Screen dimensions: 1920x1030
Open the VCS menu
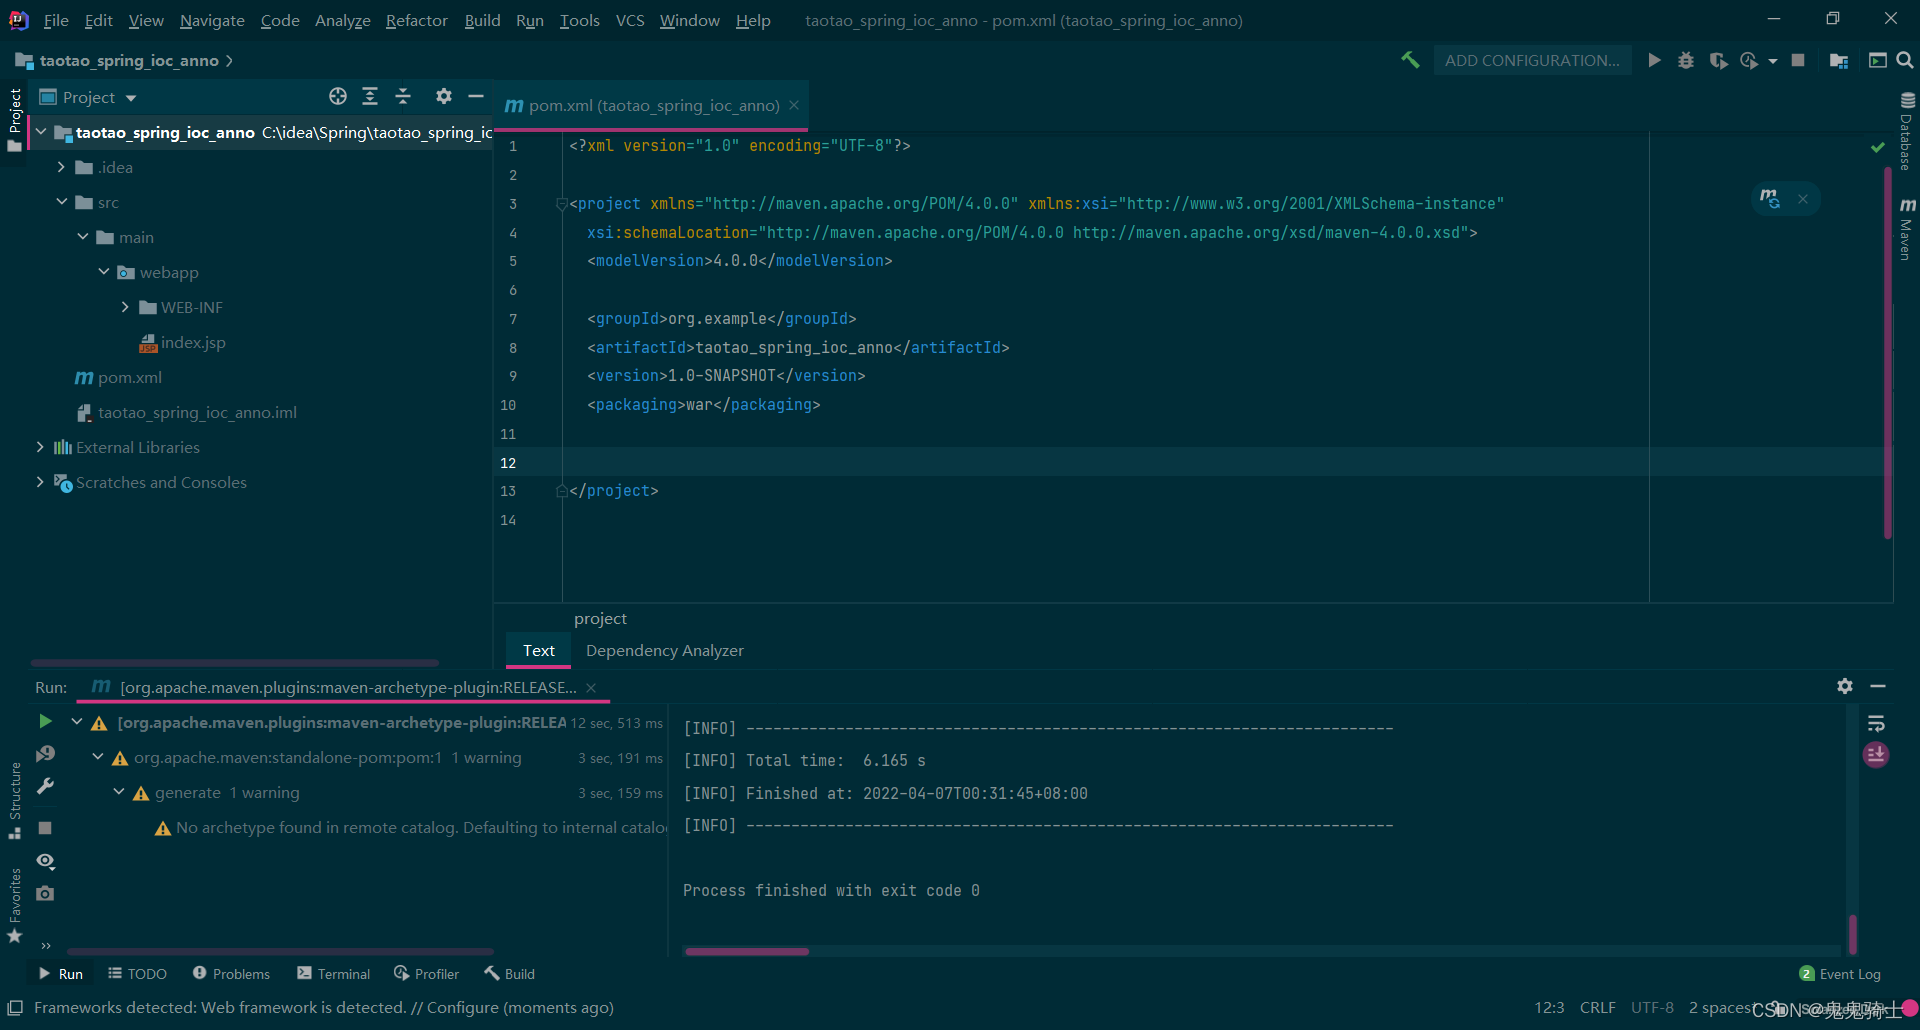pyautogui.click(x=630, y=20)
